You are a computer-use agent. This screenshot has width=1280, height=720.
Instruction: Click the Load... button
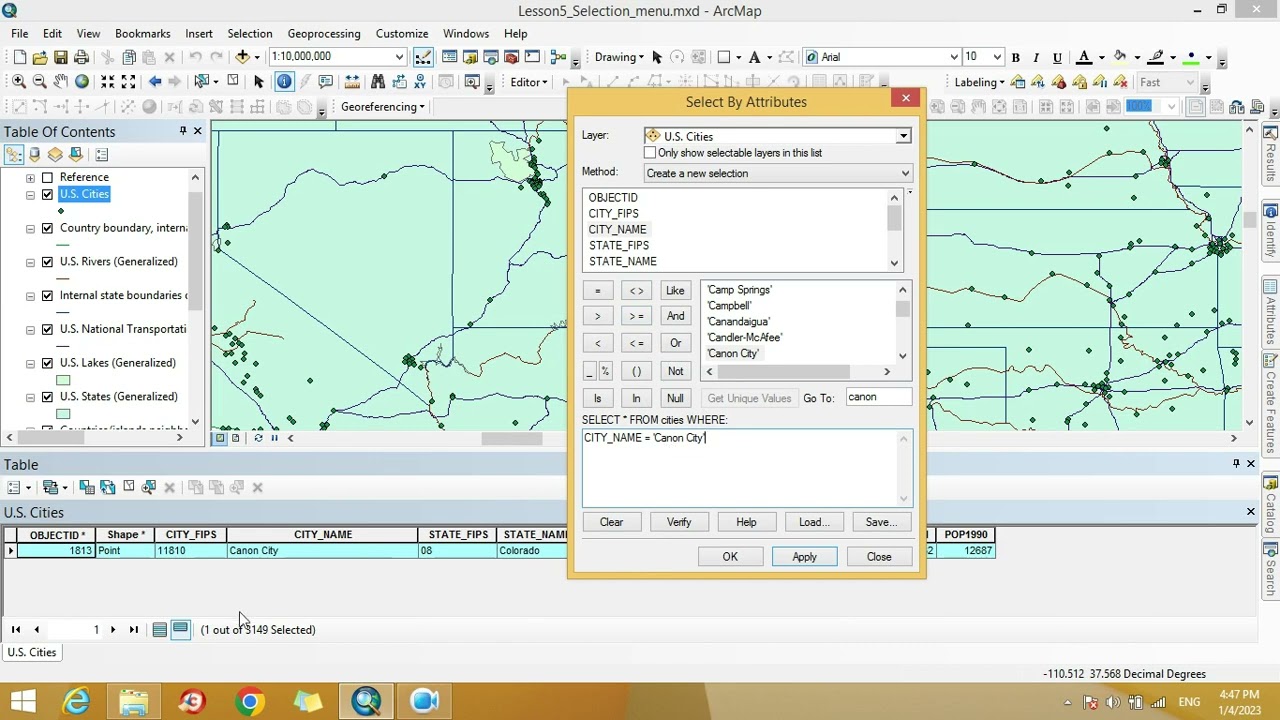pyautogui.click(x=814, y=522)
